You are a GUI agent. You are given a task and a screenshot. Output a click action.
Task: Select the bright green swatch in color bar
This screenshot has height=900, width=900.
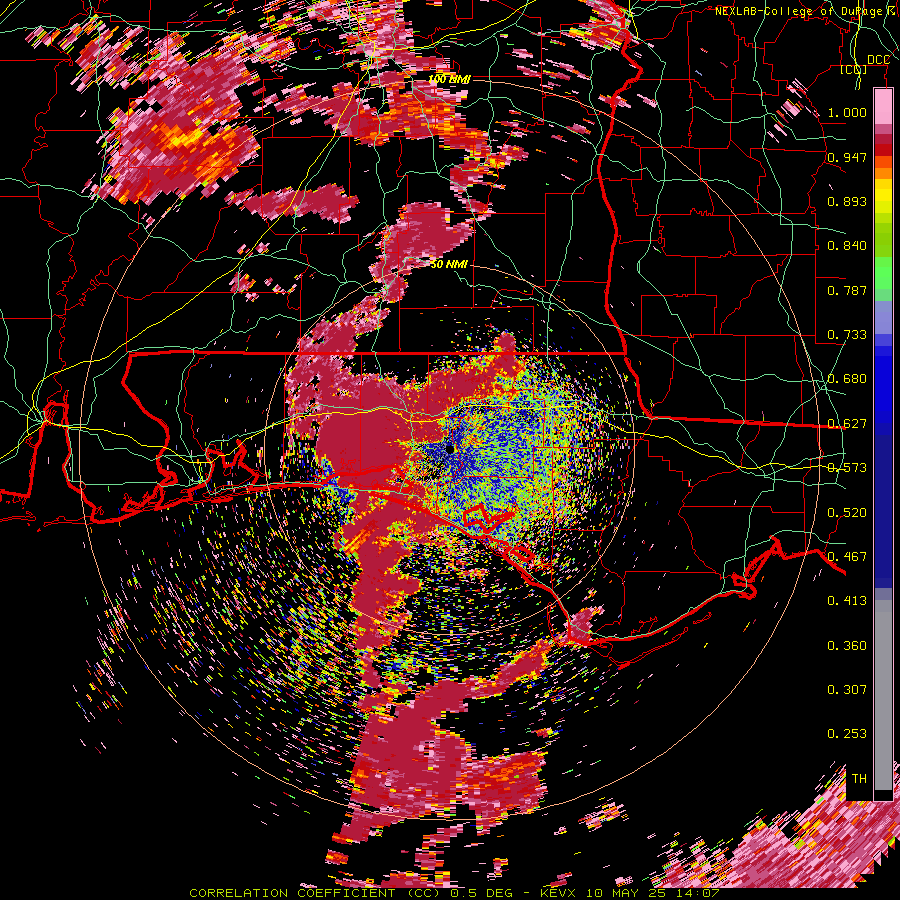click(x=883, y=273)
